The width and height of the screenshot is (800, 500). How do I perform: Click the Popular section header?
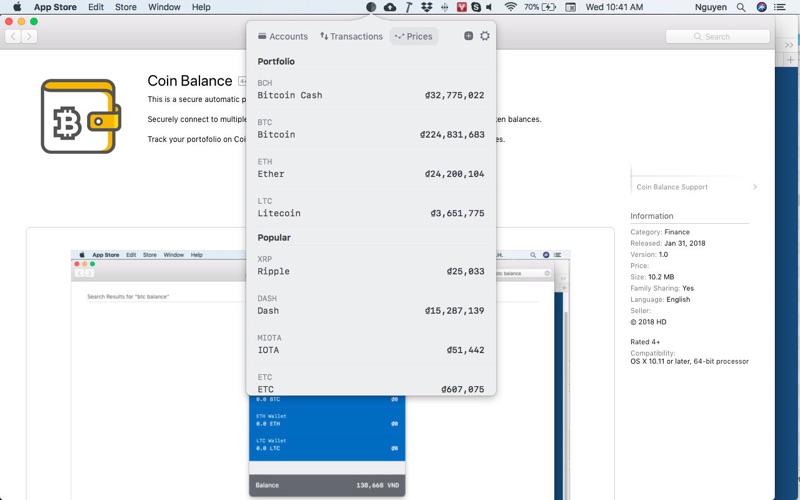274,237
